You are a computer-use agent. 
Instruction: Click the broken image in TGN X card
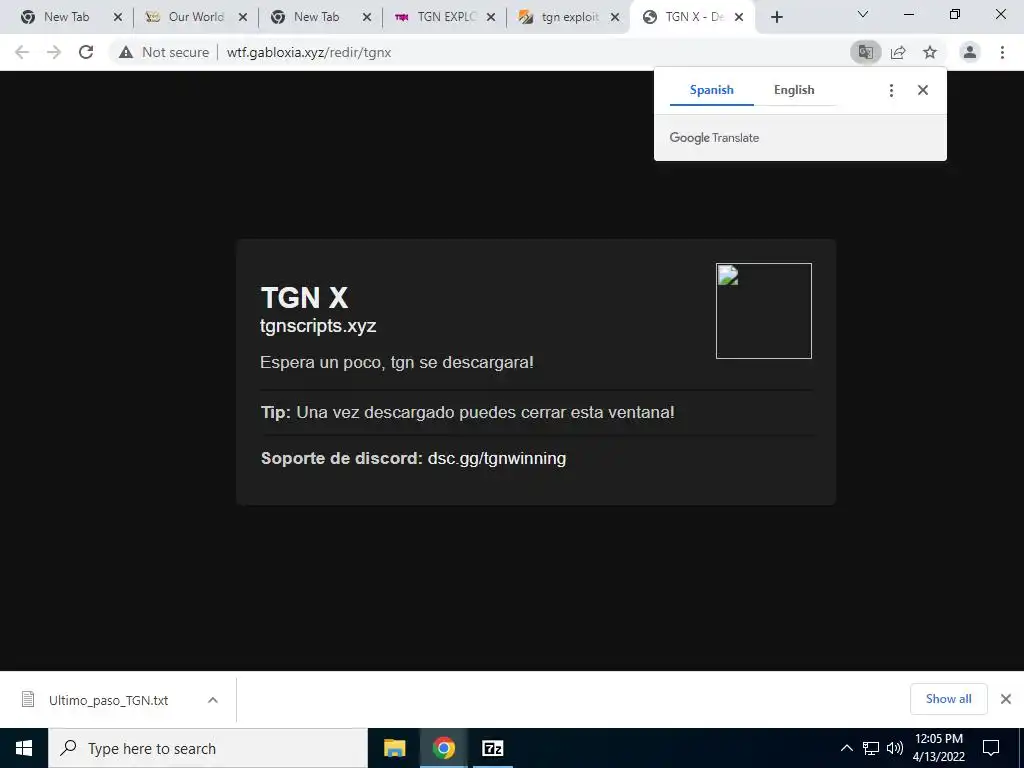click(x=763, y=311)
